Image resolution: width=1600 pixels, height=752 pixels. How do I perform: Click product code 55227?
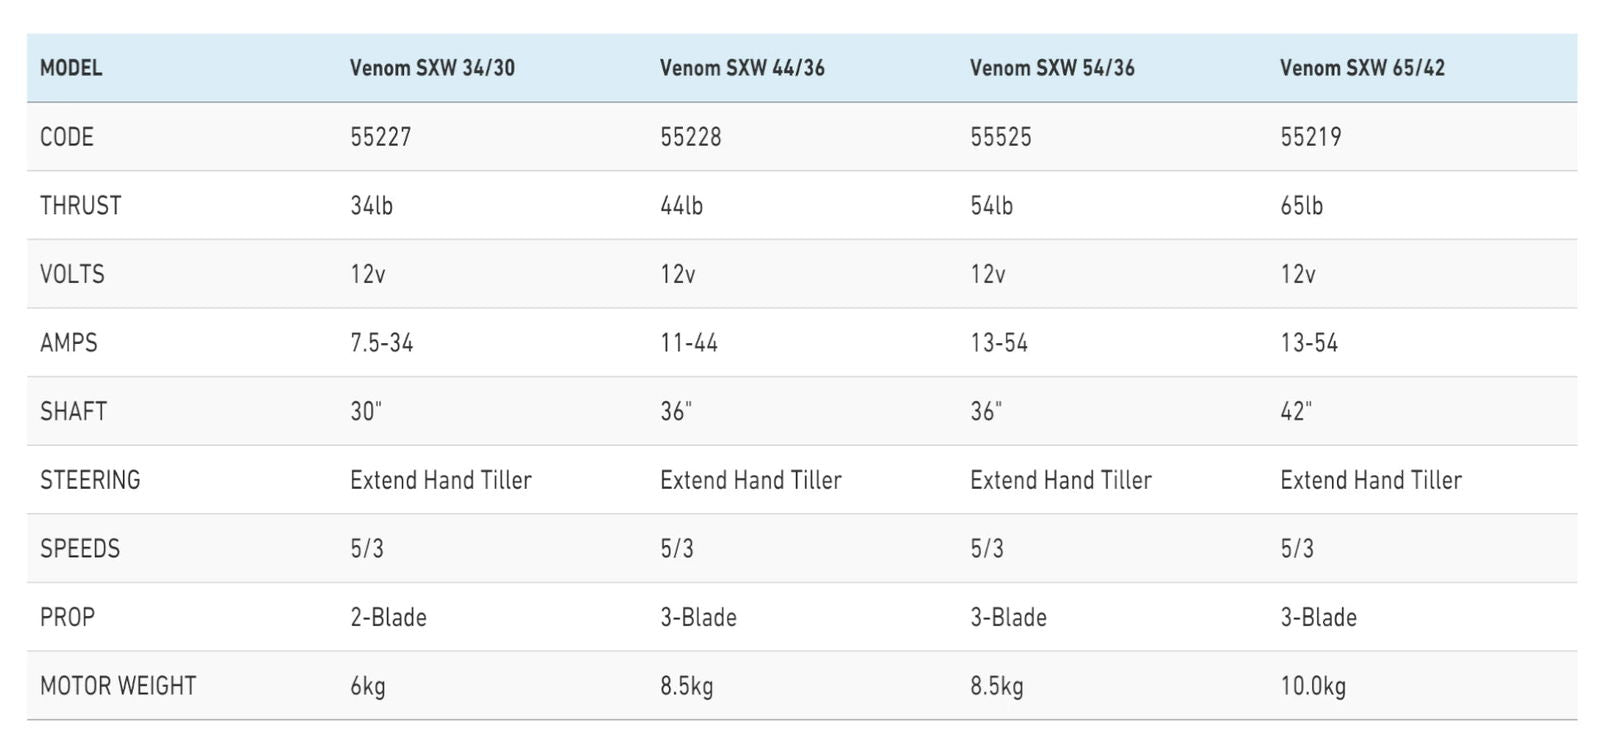(x=380, y=137)
